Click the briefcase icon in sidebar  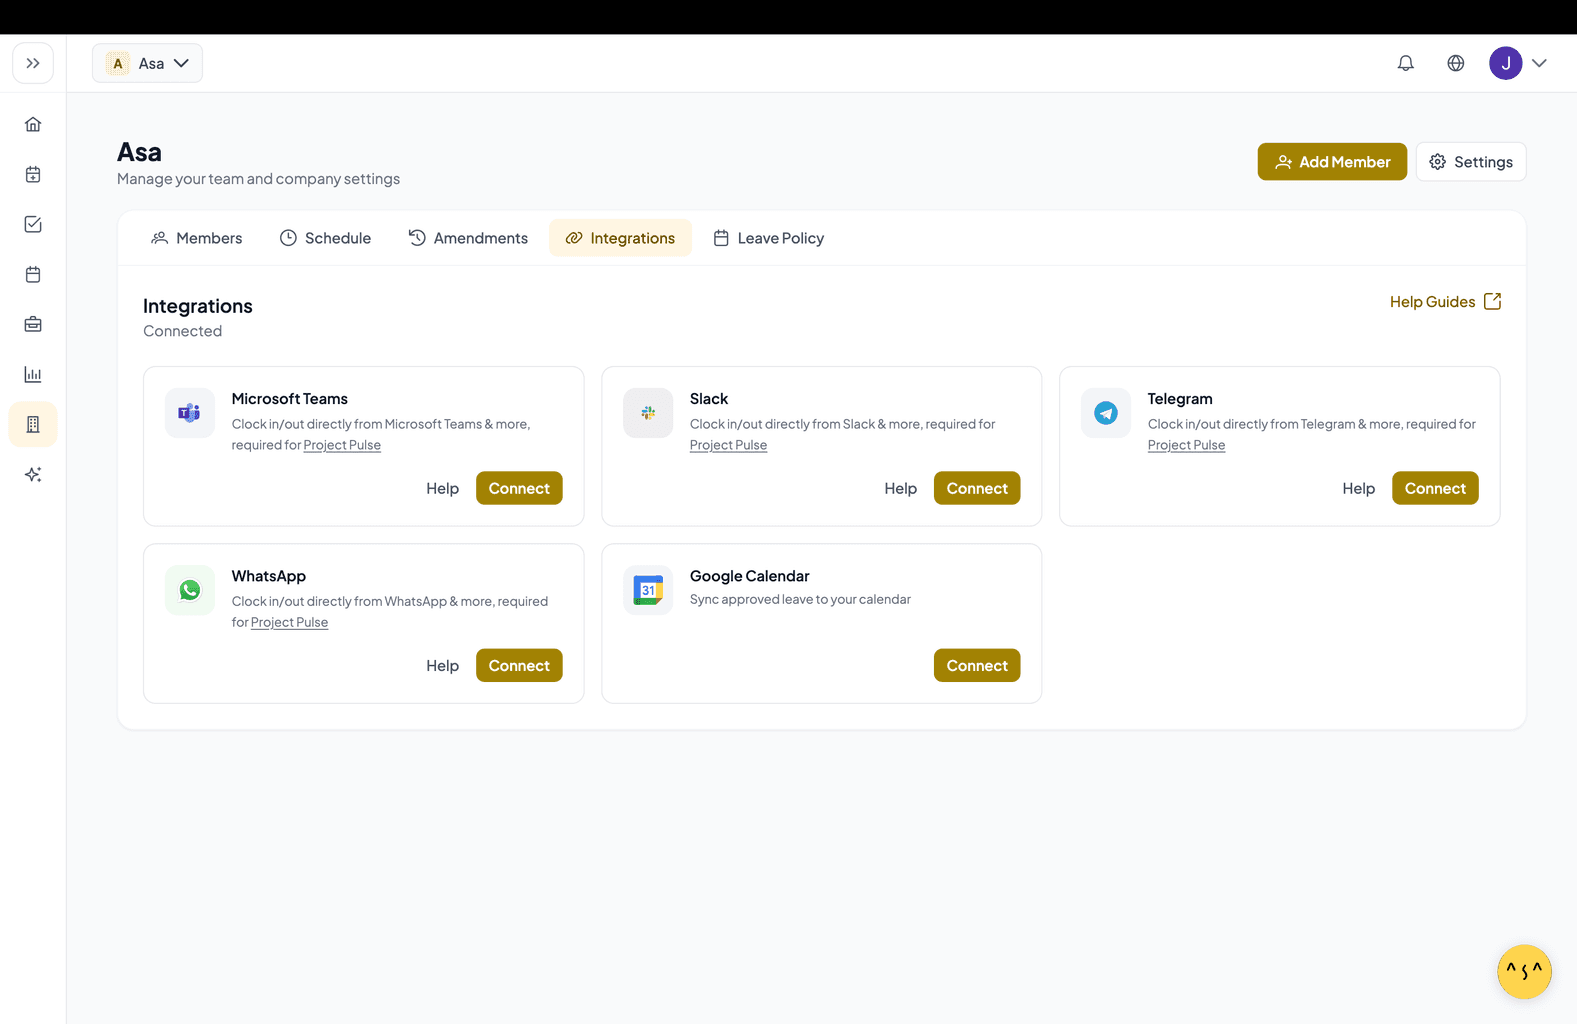[33, 325]
